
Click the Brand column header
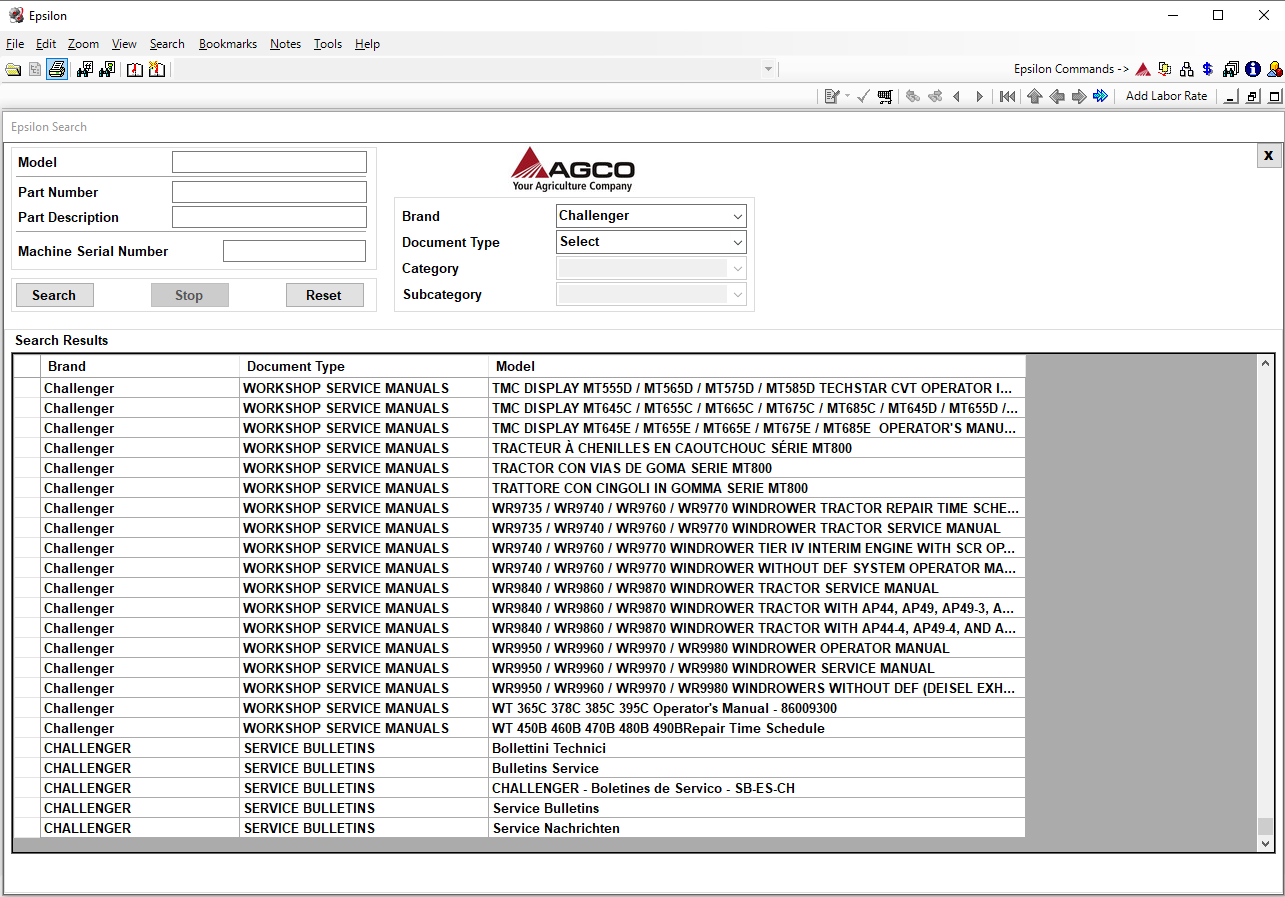(140, 366)
